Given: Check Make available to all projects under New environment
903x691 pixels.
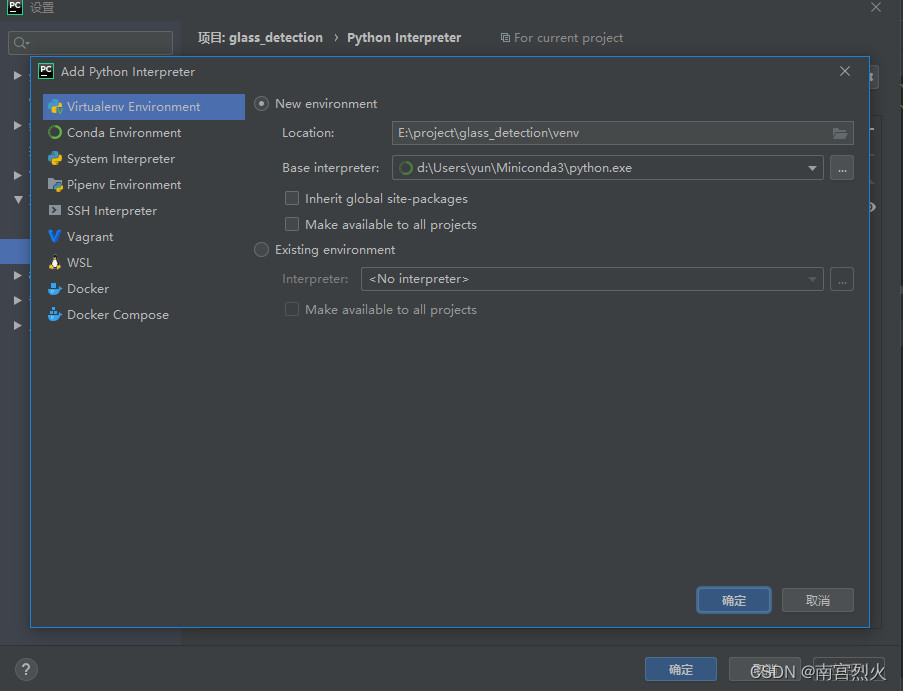Looking at the screenshot, I should coord(292,224).
